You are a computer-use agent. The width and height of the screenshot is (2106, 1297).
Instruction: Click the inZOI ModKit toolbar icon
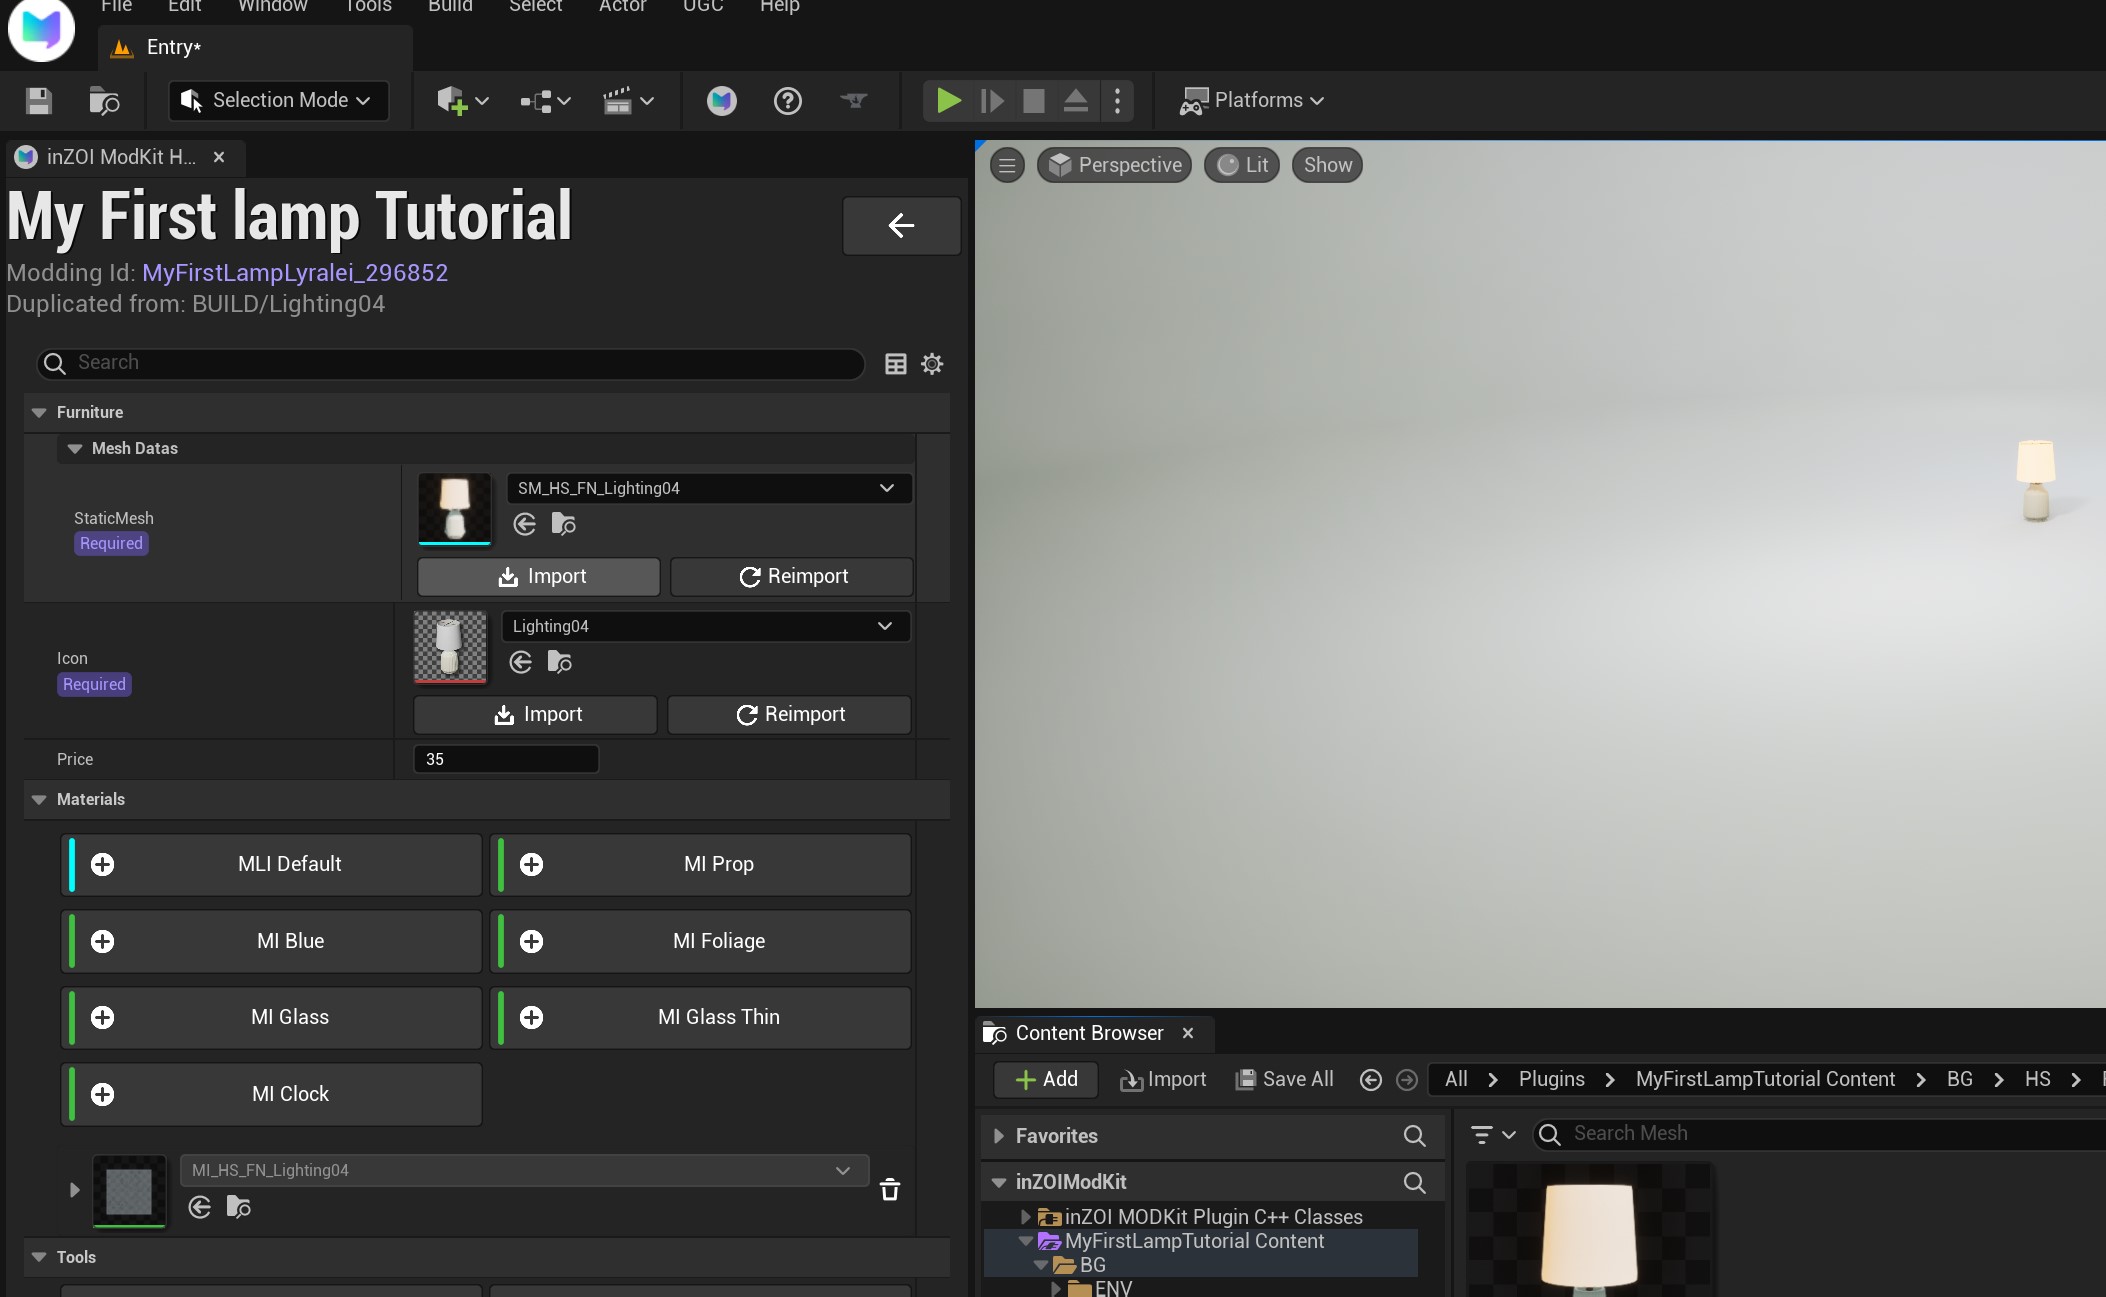[x=721, y=100]
